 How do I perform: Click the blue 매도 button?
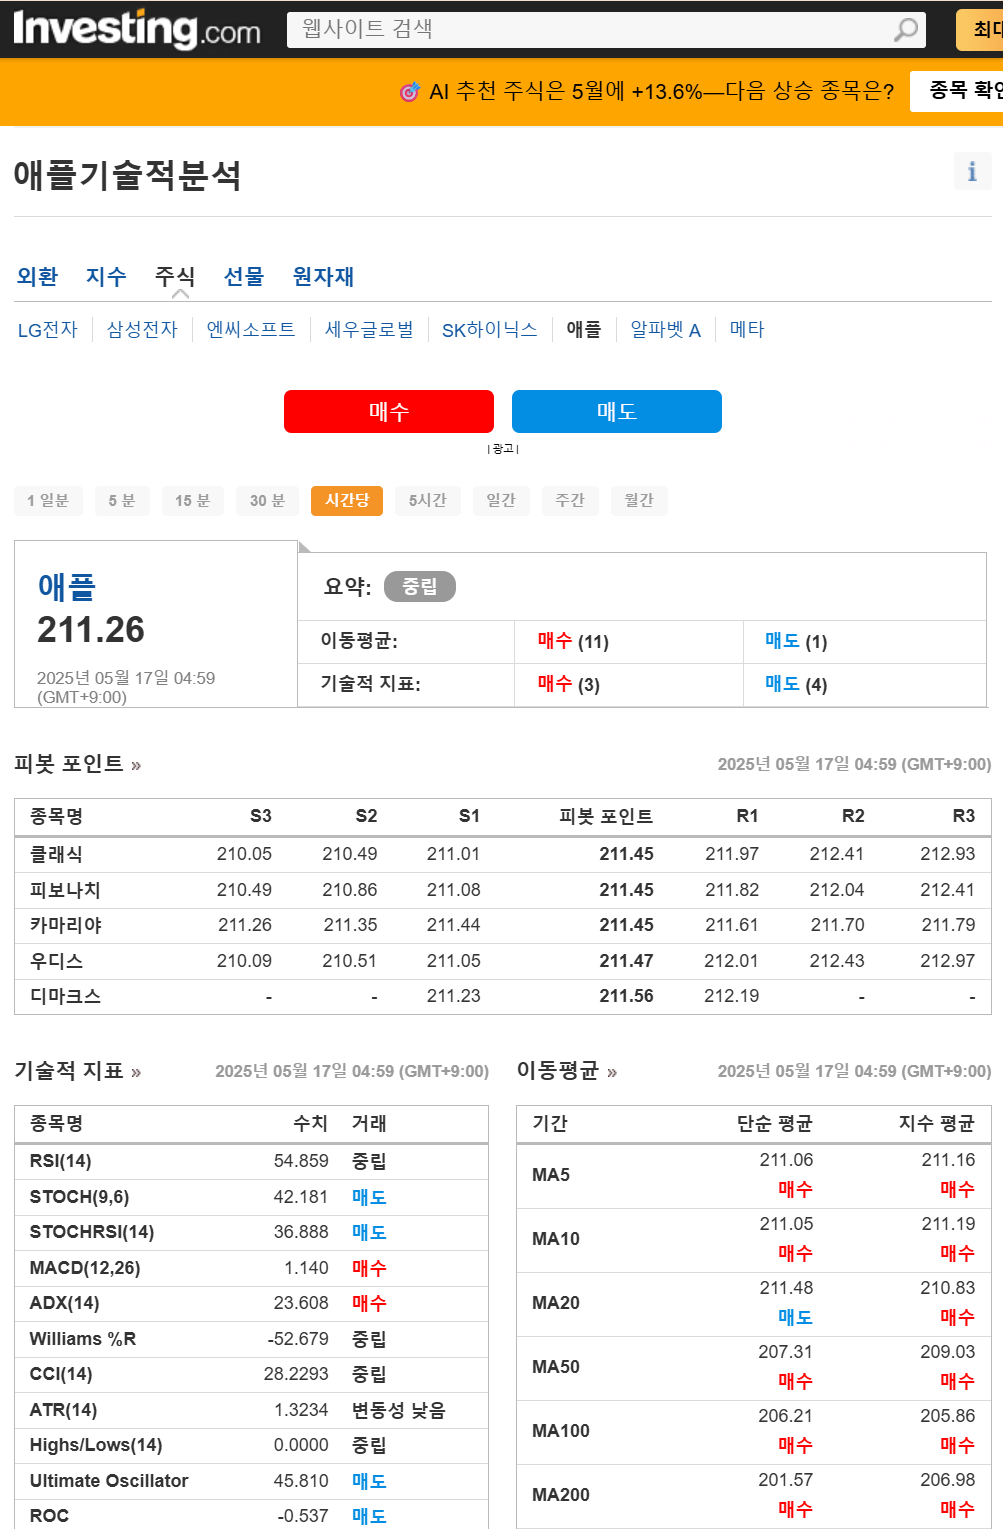pyautogui.click(x=617, y=411)
